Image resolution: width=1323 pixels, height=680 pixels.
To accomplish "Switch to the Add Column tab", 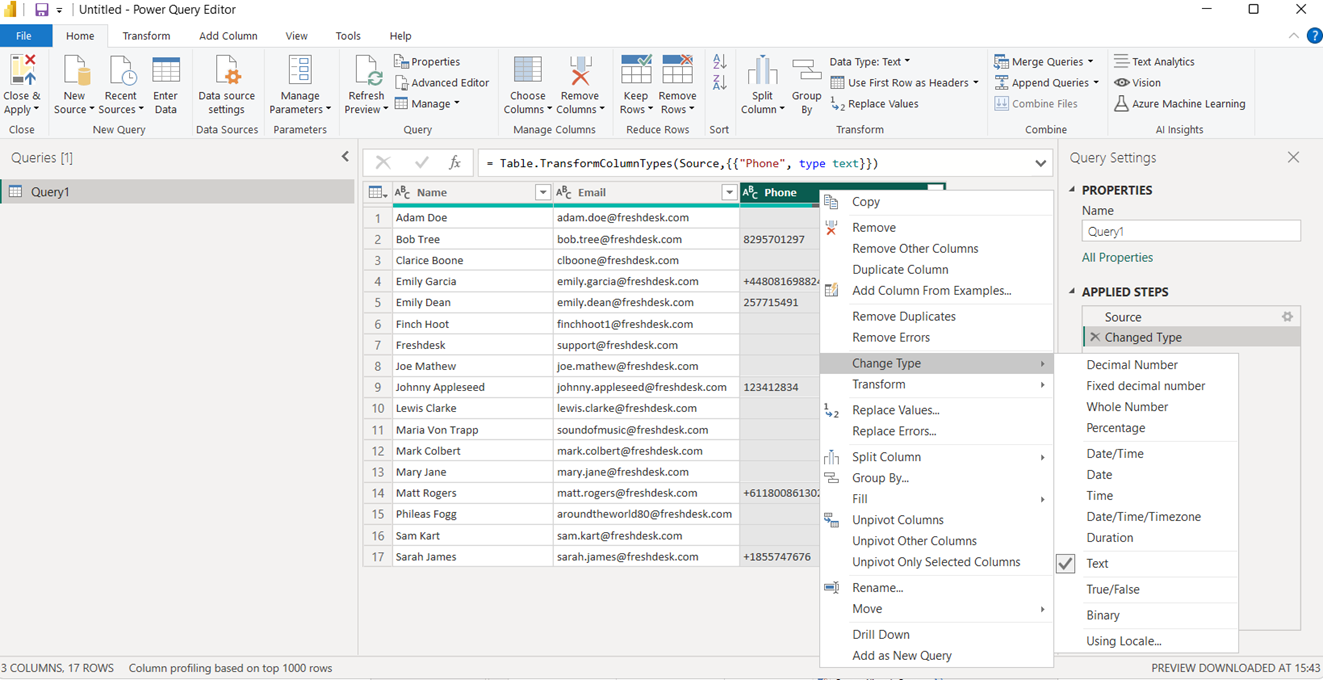I will 228,36.
